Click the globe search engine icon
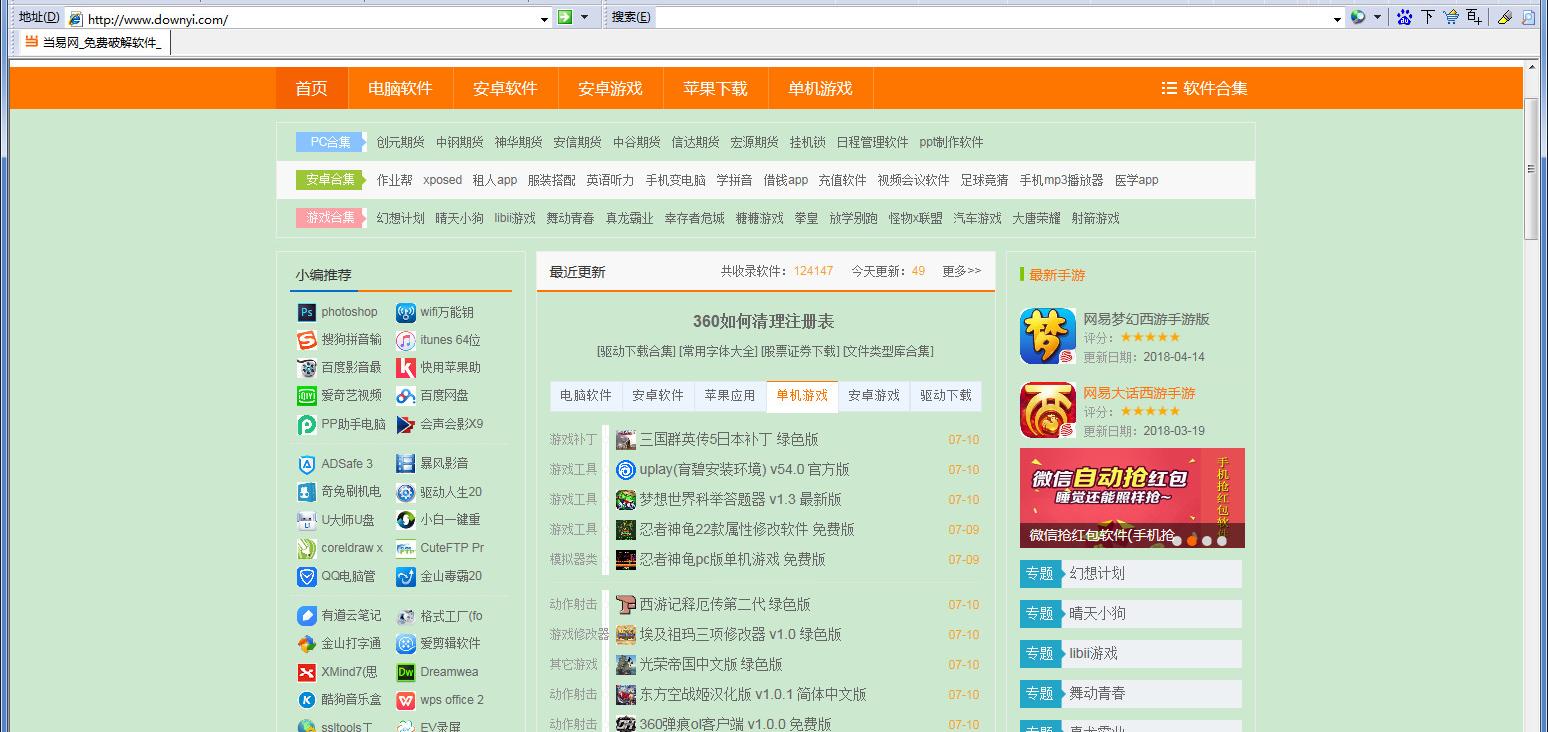 point(1358,17)
